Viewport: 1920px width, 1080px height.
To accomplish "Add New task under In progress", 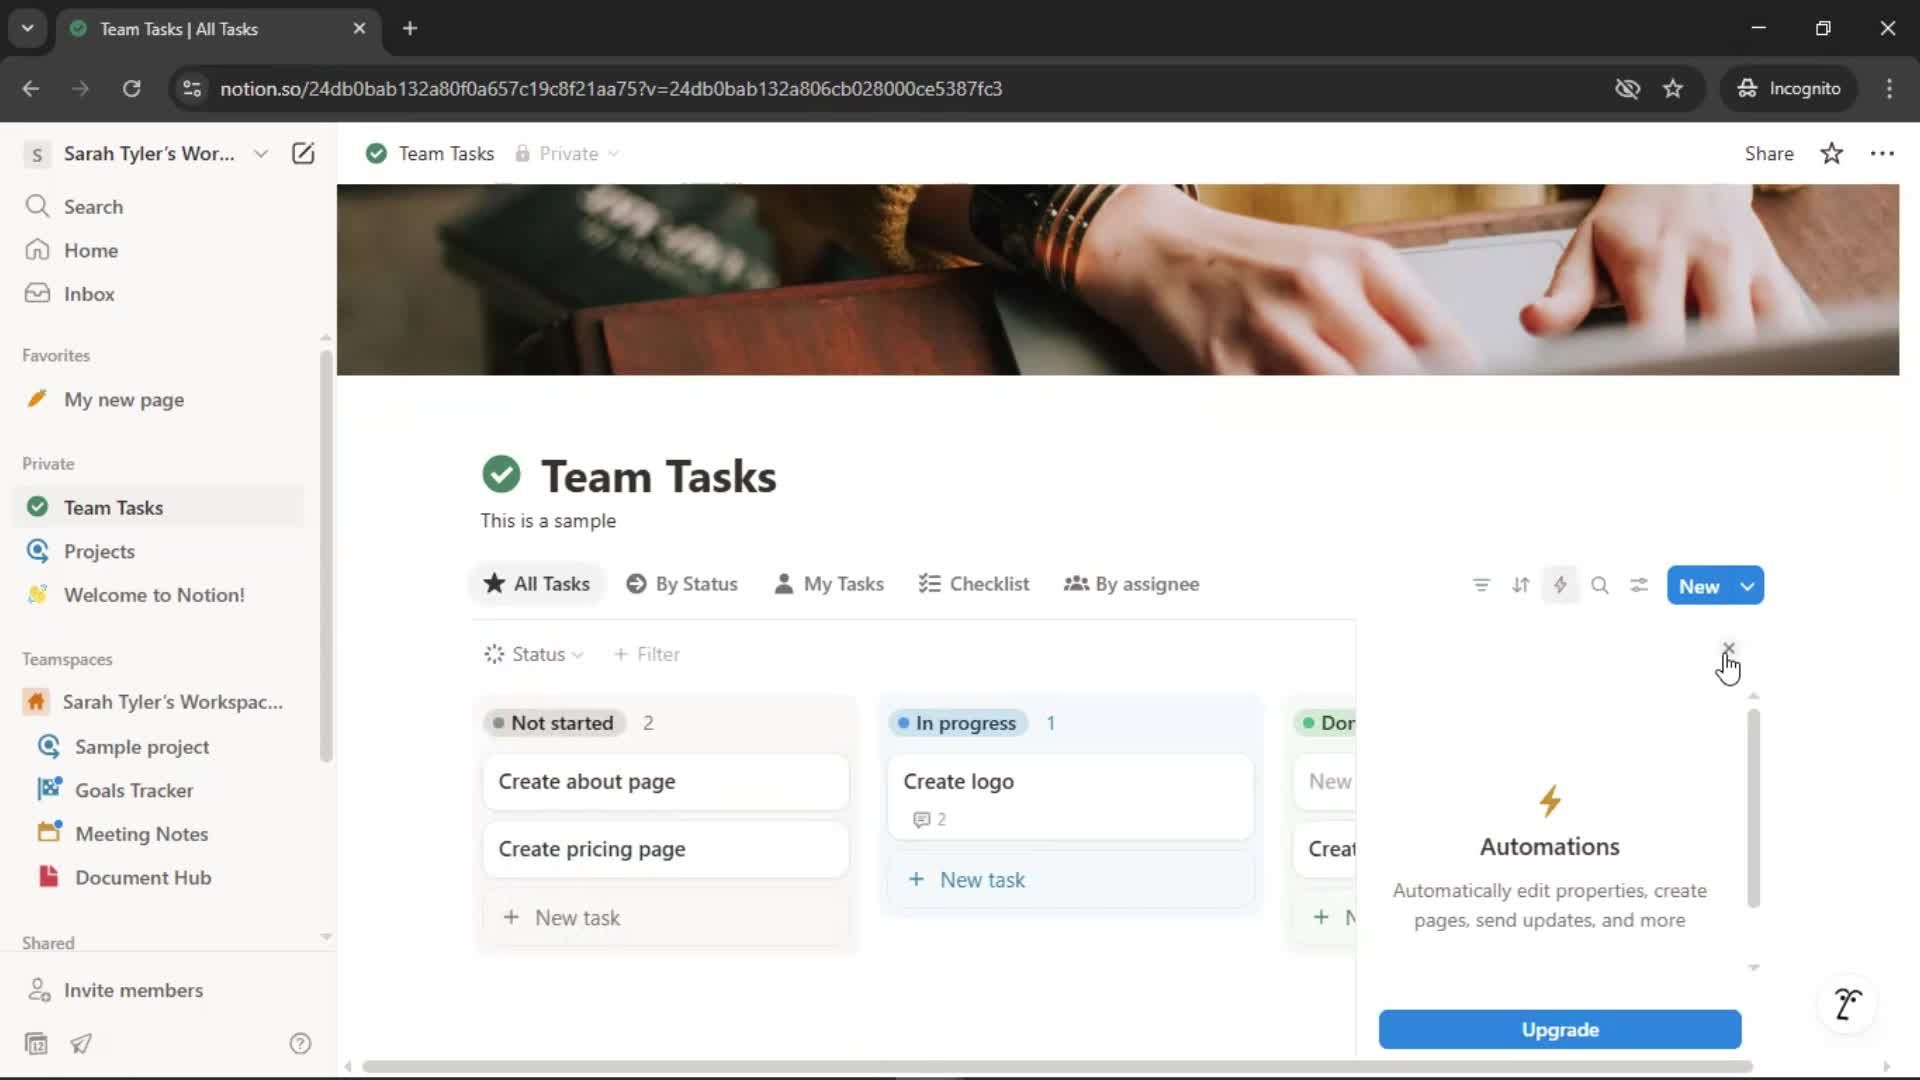I will click(x=1071, y=880).
